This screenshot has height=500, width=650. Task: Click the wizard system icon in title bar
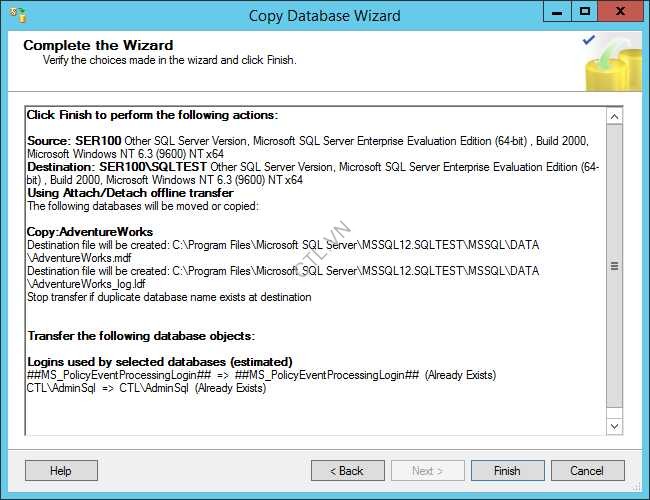(16, 16)
